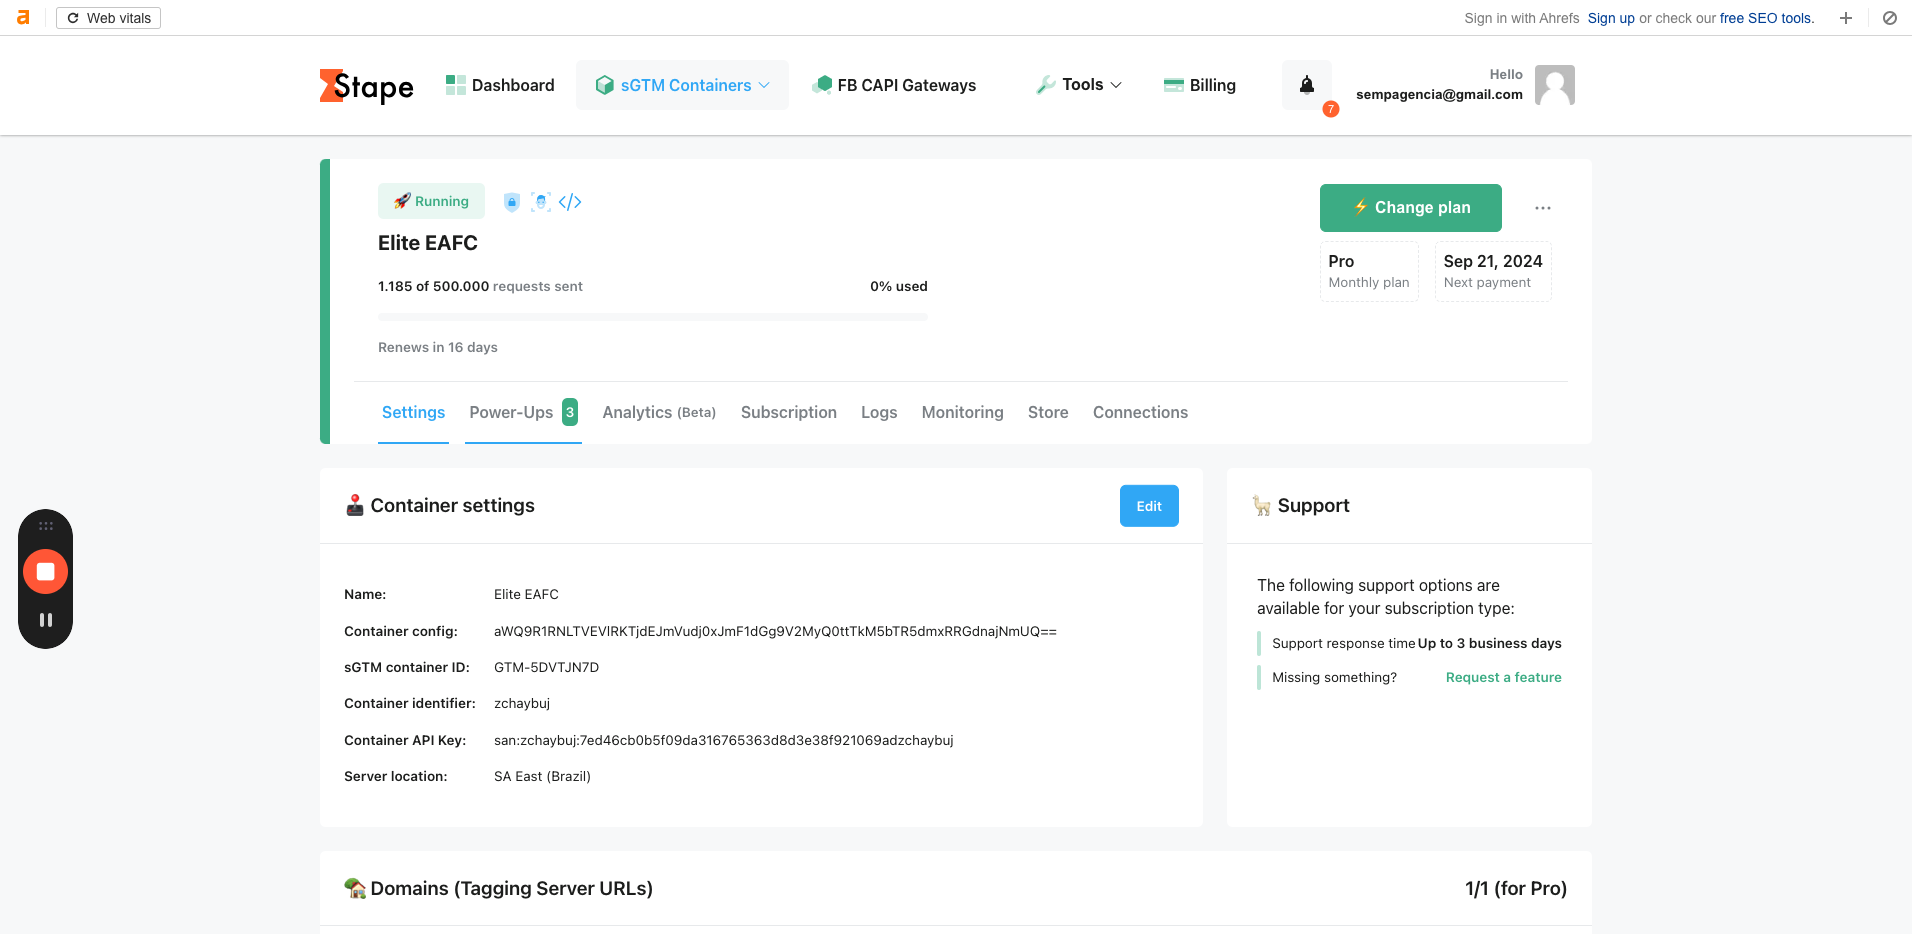Open the Billing page
The image size is (1912, 934).
[x=1200, y=85]
